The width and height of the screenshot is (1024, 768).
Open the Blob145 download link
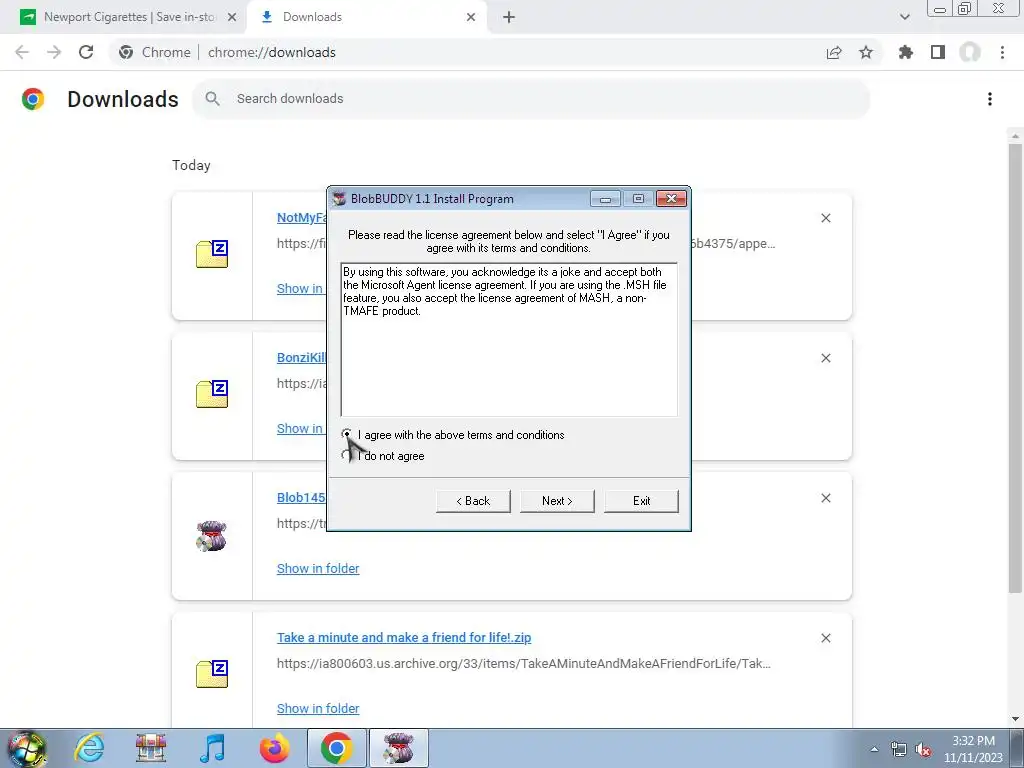[x=301, y=497]
